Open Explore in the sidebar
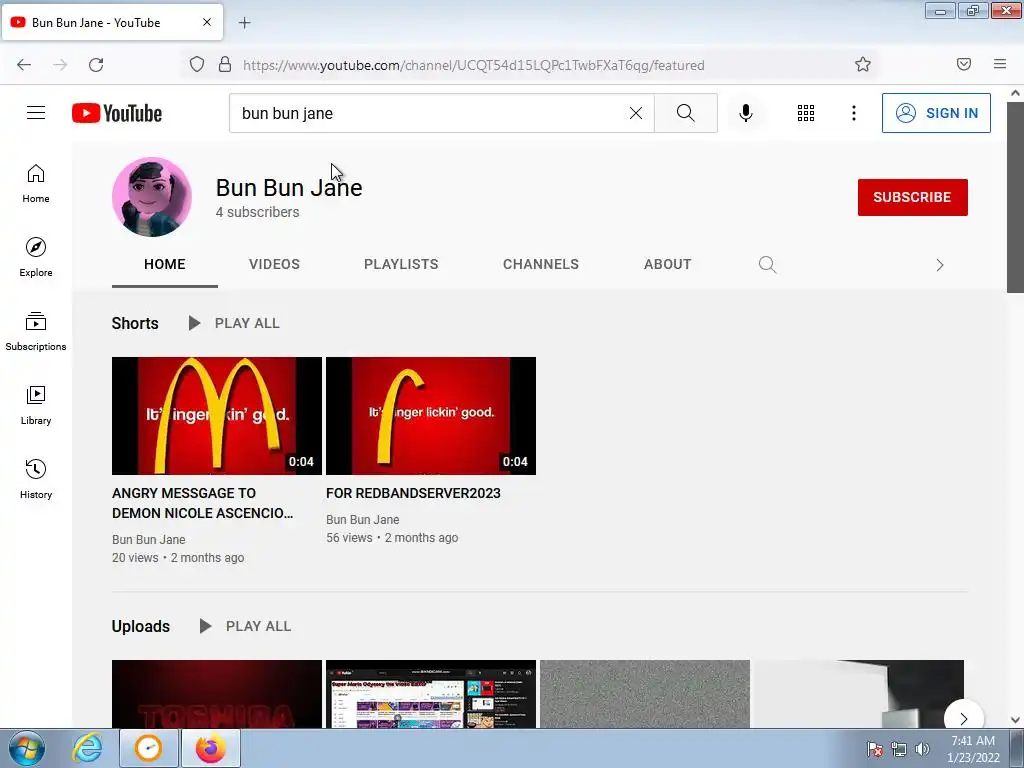 [36, 257]
